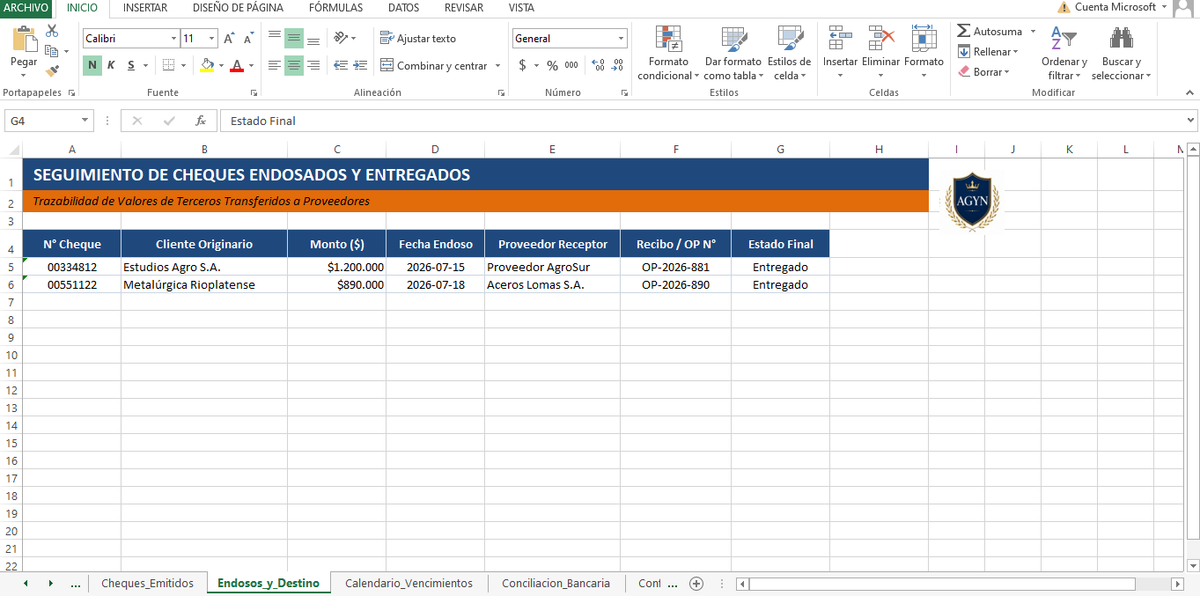Viewport: 1200px width, 596px height.
Task: Open the Borrar clear dropdown
Action: [x=984, y=72]
